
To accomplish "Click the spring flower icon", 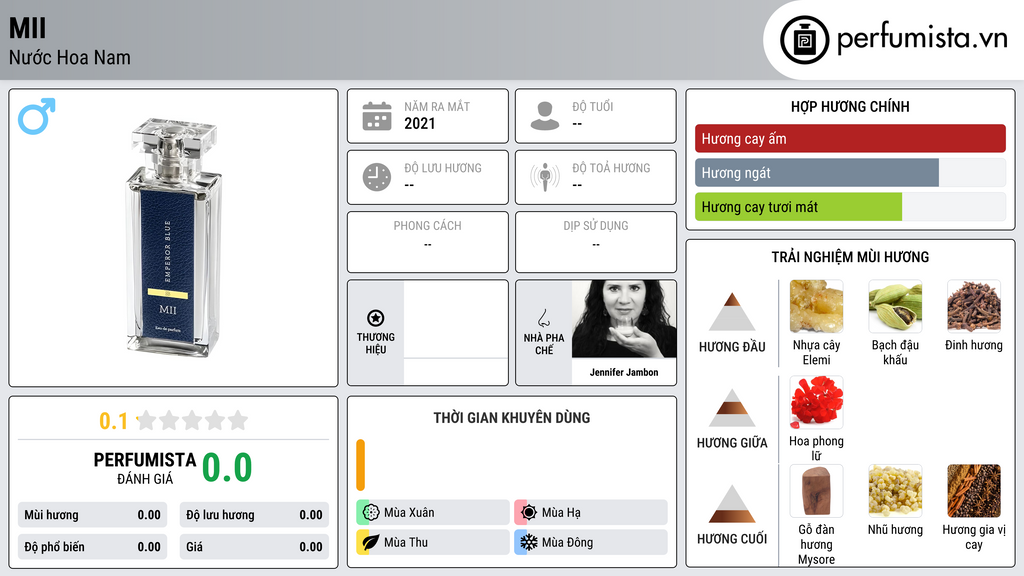I will tap(371, 513).
